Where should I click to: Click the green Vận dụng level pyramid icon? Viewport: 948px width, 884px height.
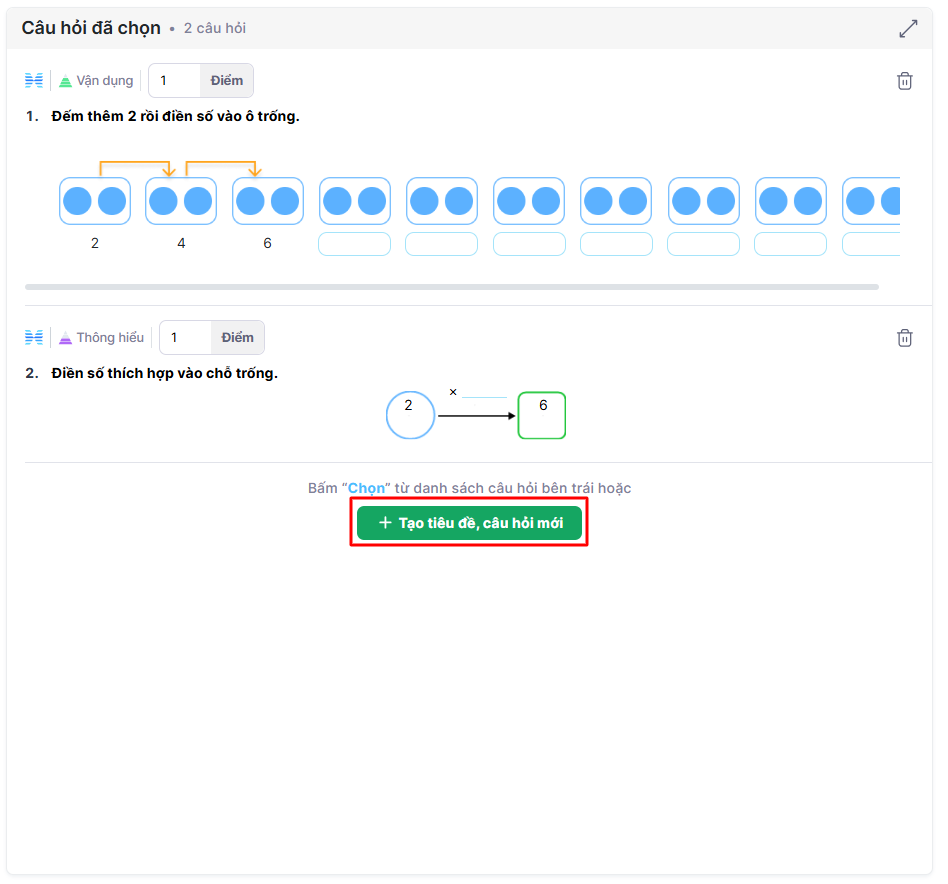66,81
